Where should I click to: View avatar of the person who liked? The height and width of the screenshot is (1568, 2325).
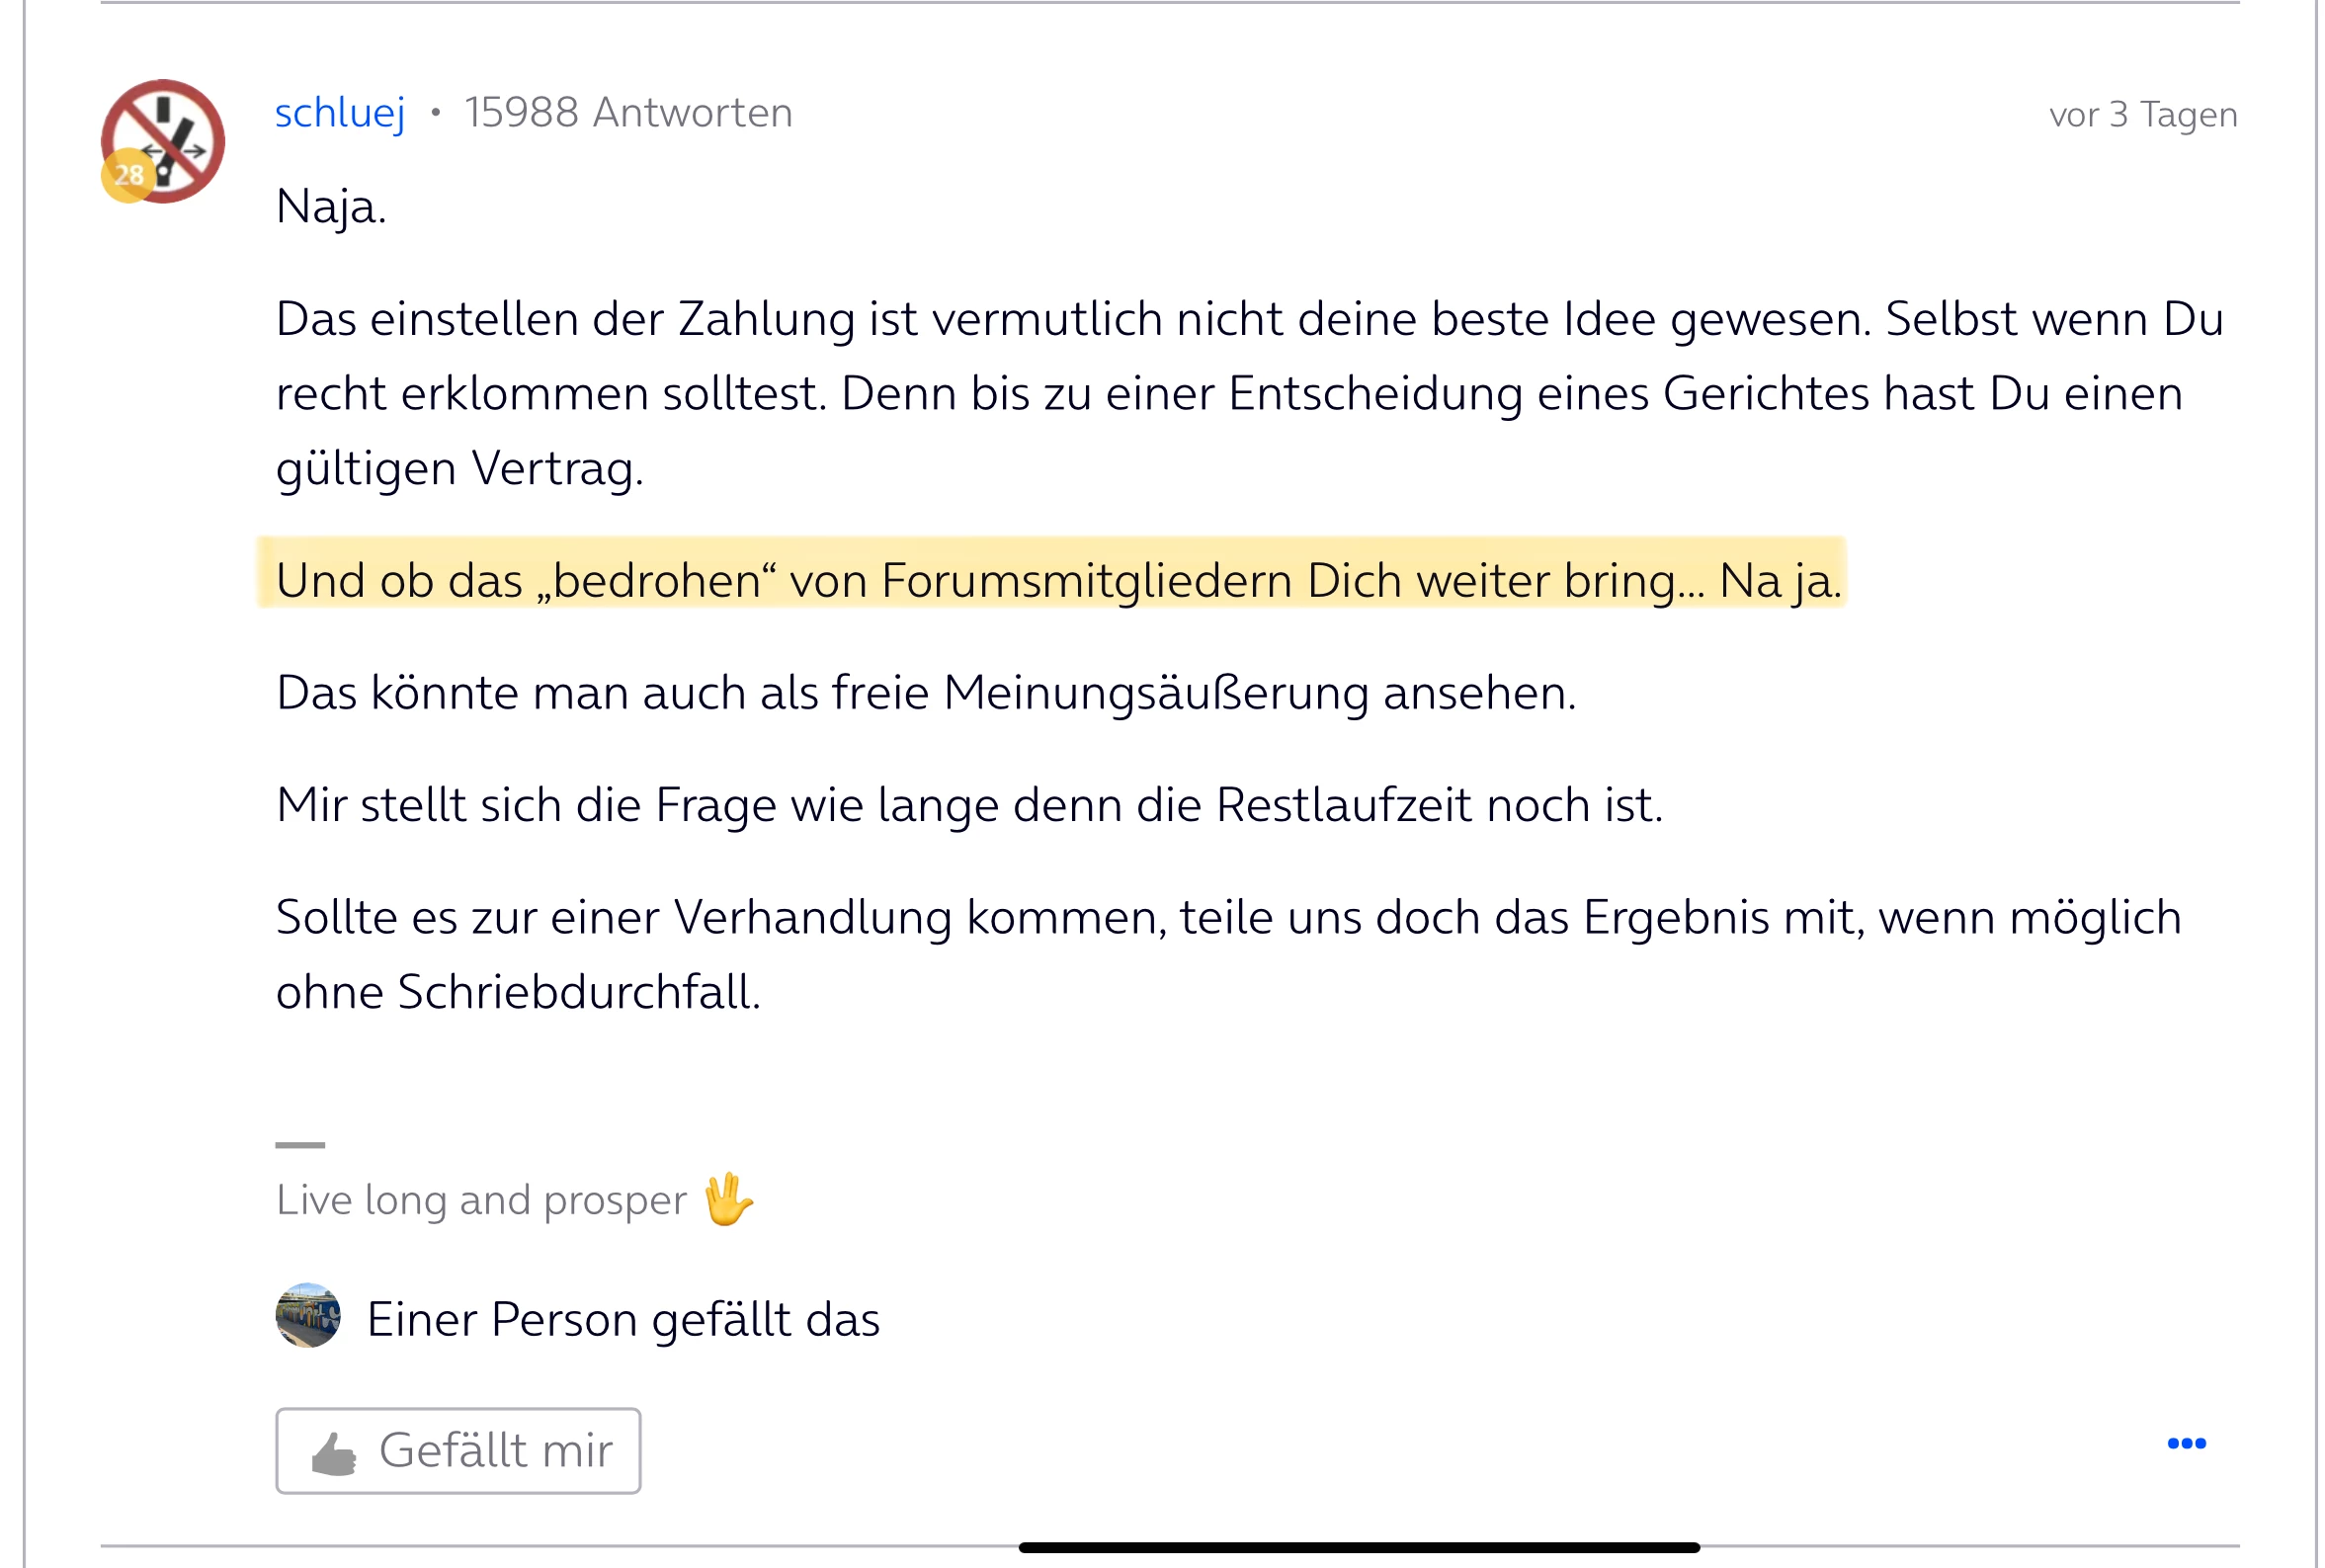[x=307, y=1316]
